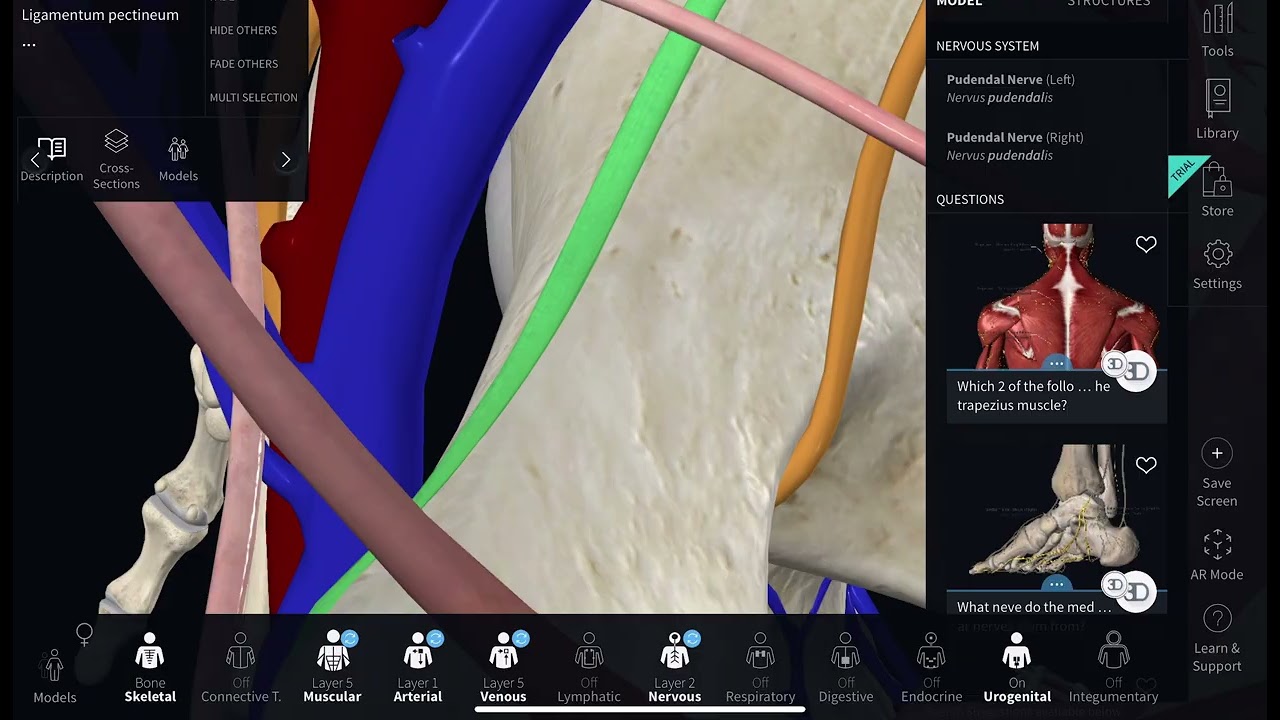Screen dimensions: 1280x720
Task: Favorite the trapezius muscle question
Action: click(1146, 244)
